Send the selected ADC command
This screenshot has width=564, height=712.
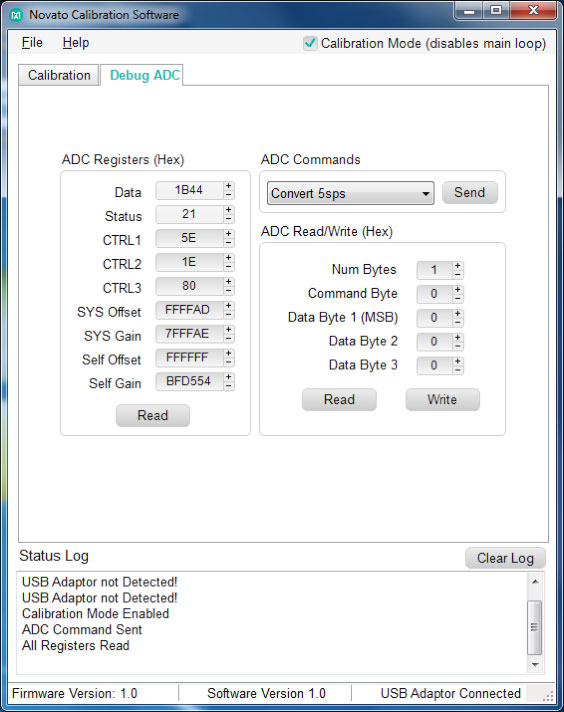[470, 193]
